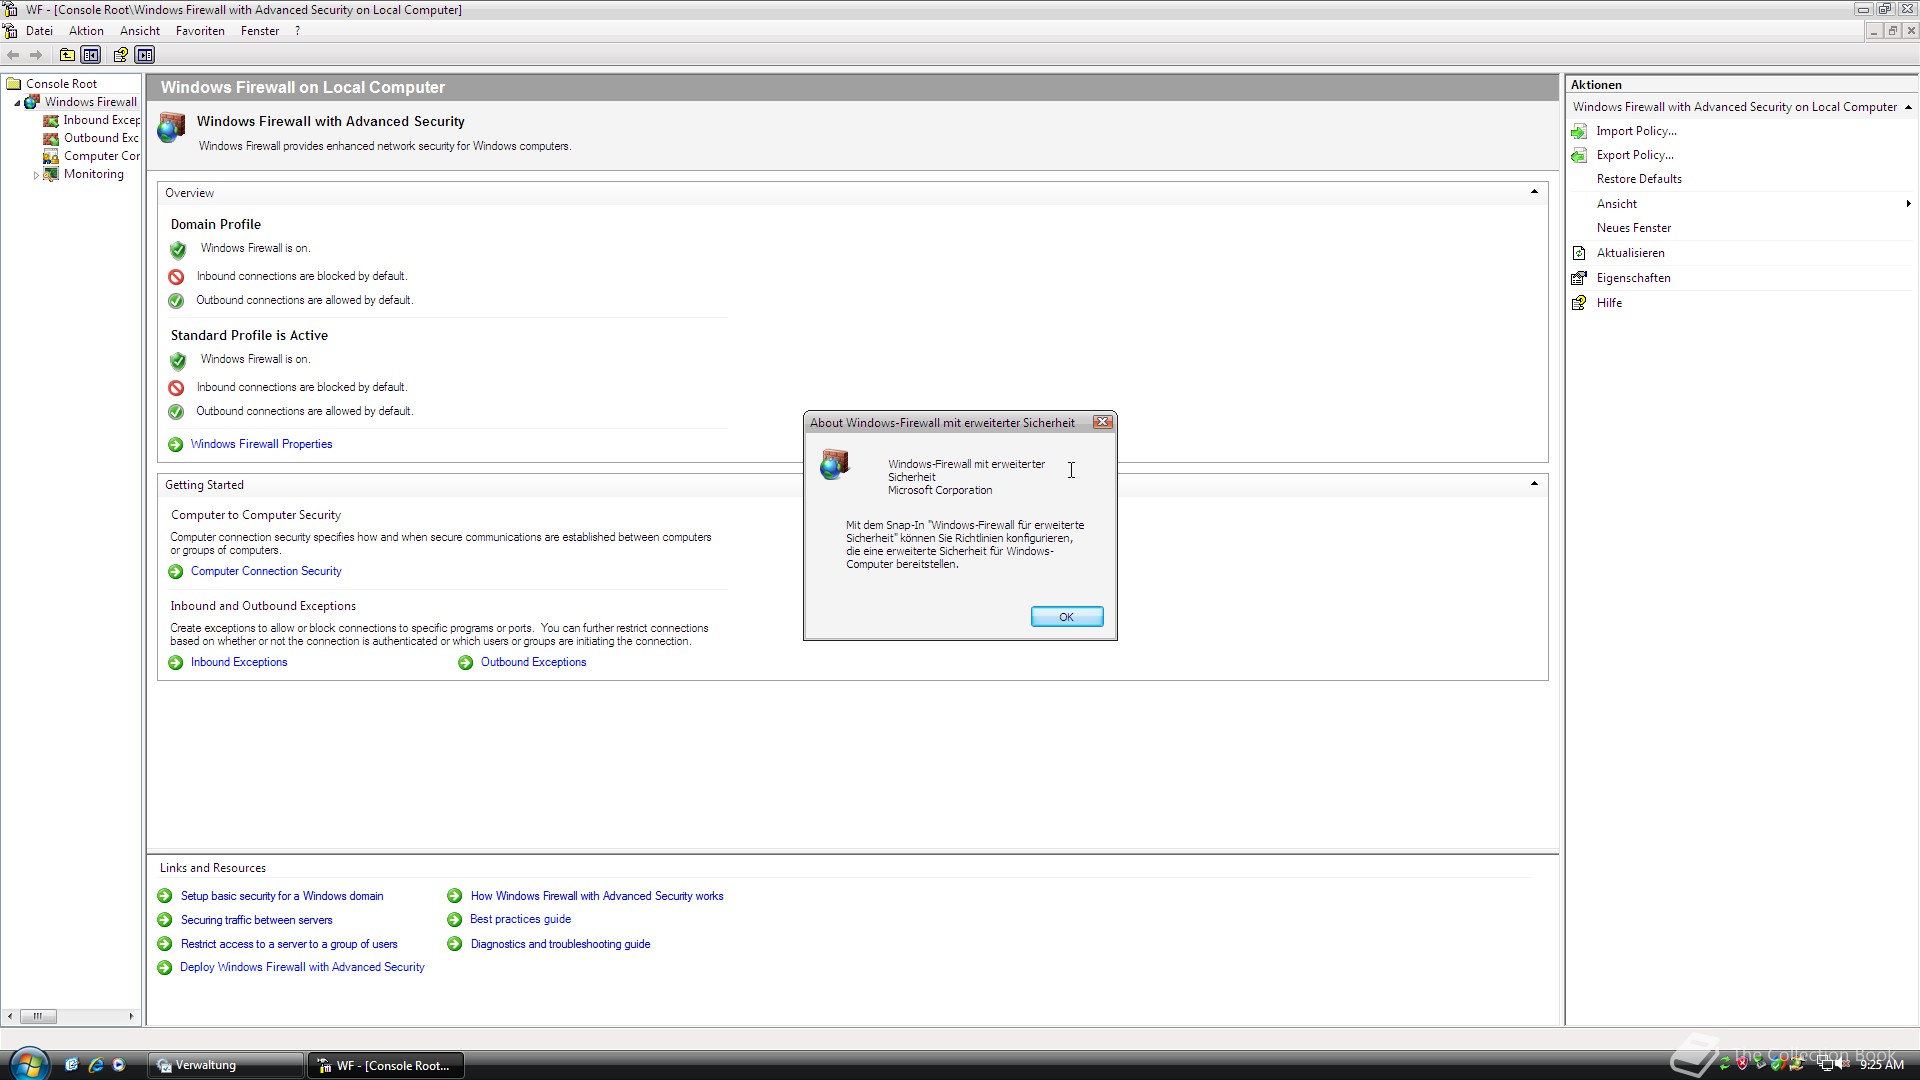Click the Forward arrow in the toolbar

36,55
